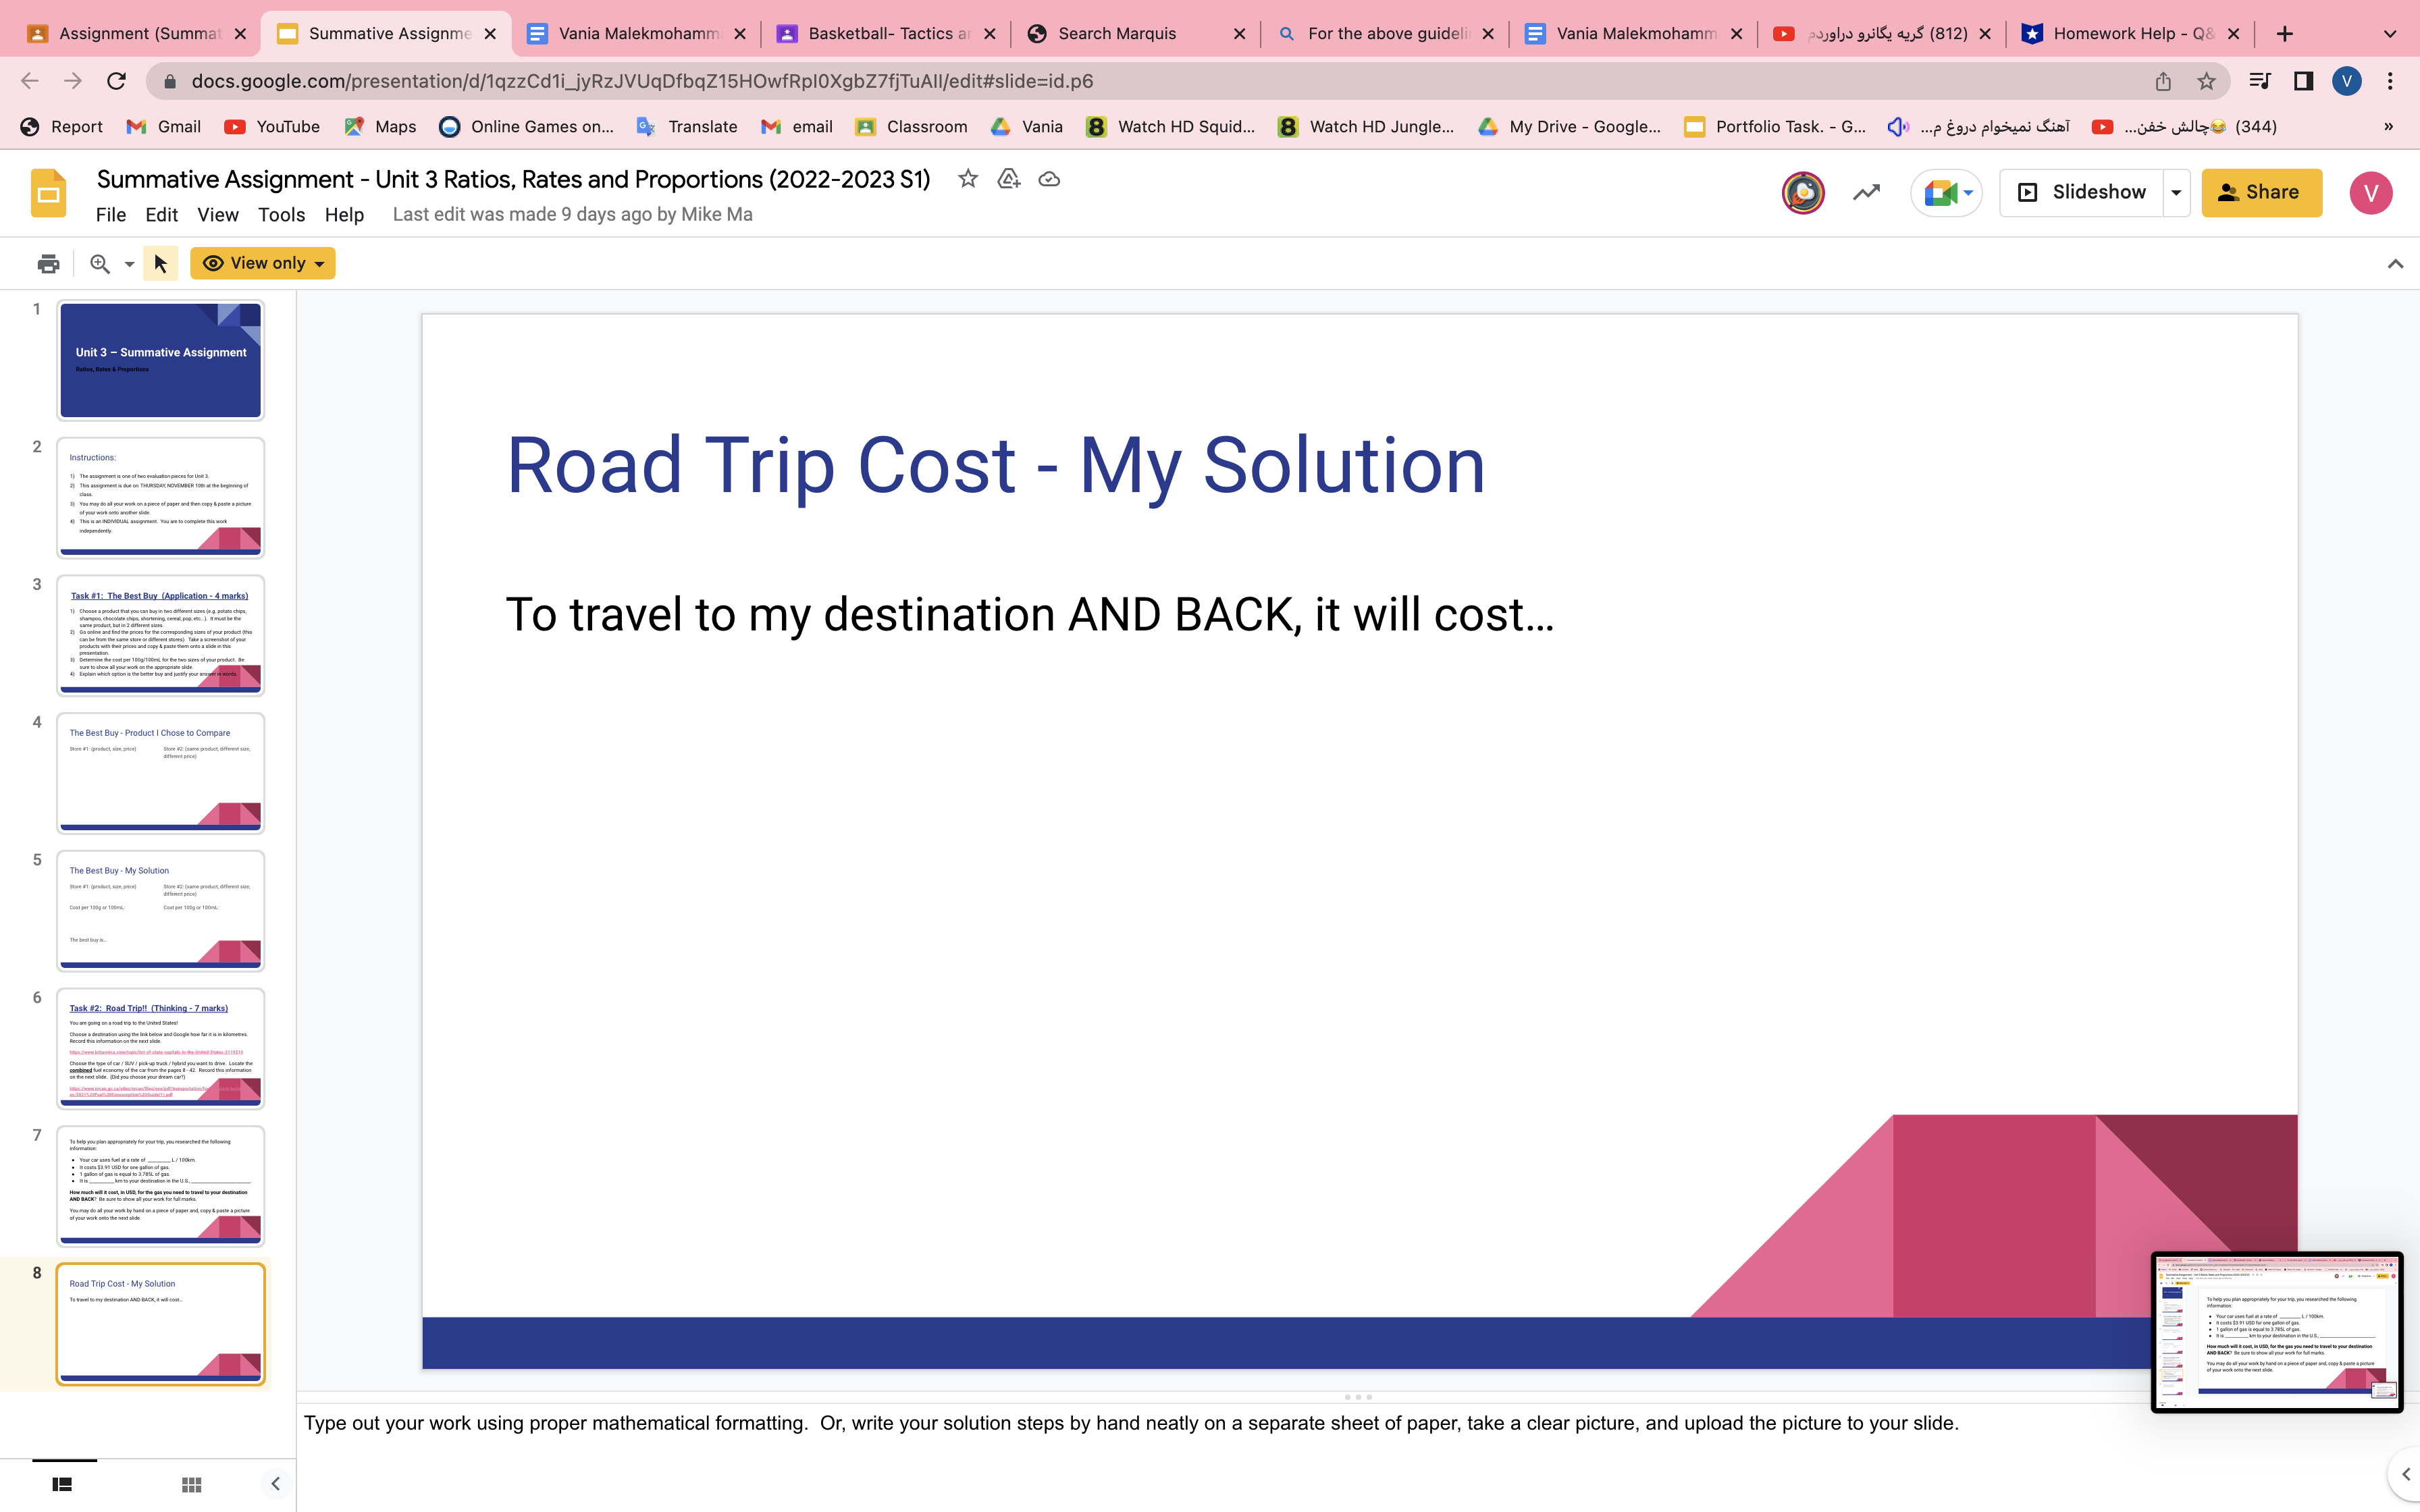Star this presentation
The image size is (2420, 1512).
[967, 179]
